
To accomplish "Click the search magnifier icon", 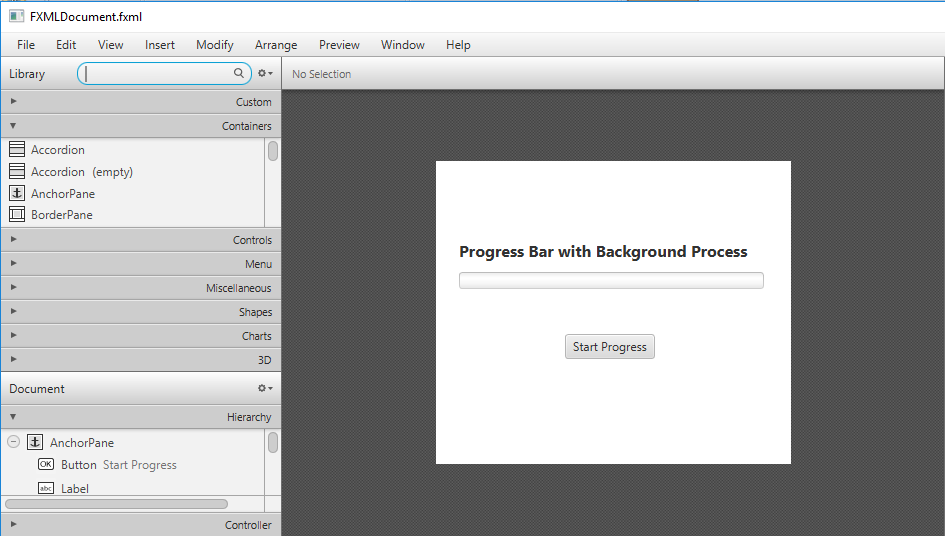I will 239,73.
